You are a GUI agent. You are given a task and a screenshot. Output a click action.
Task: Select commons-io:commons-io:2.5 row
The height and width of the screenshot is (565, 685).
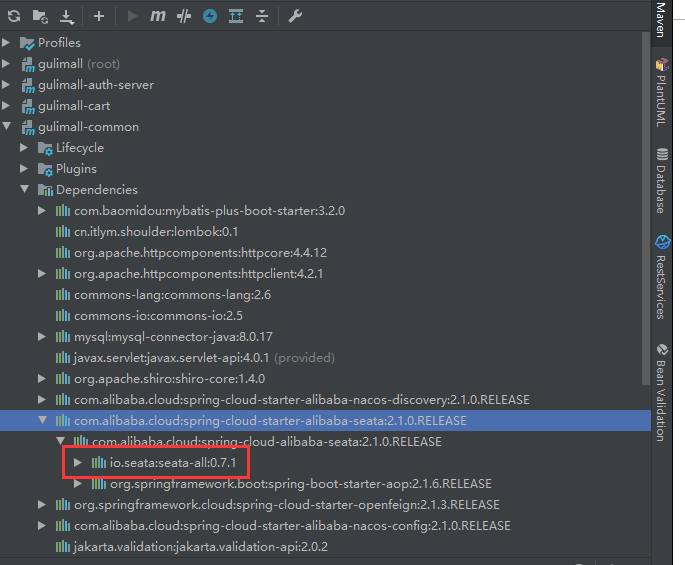[x=325, y=315]
